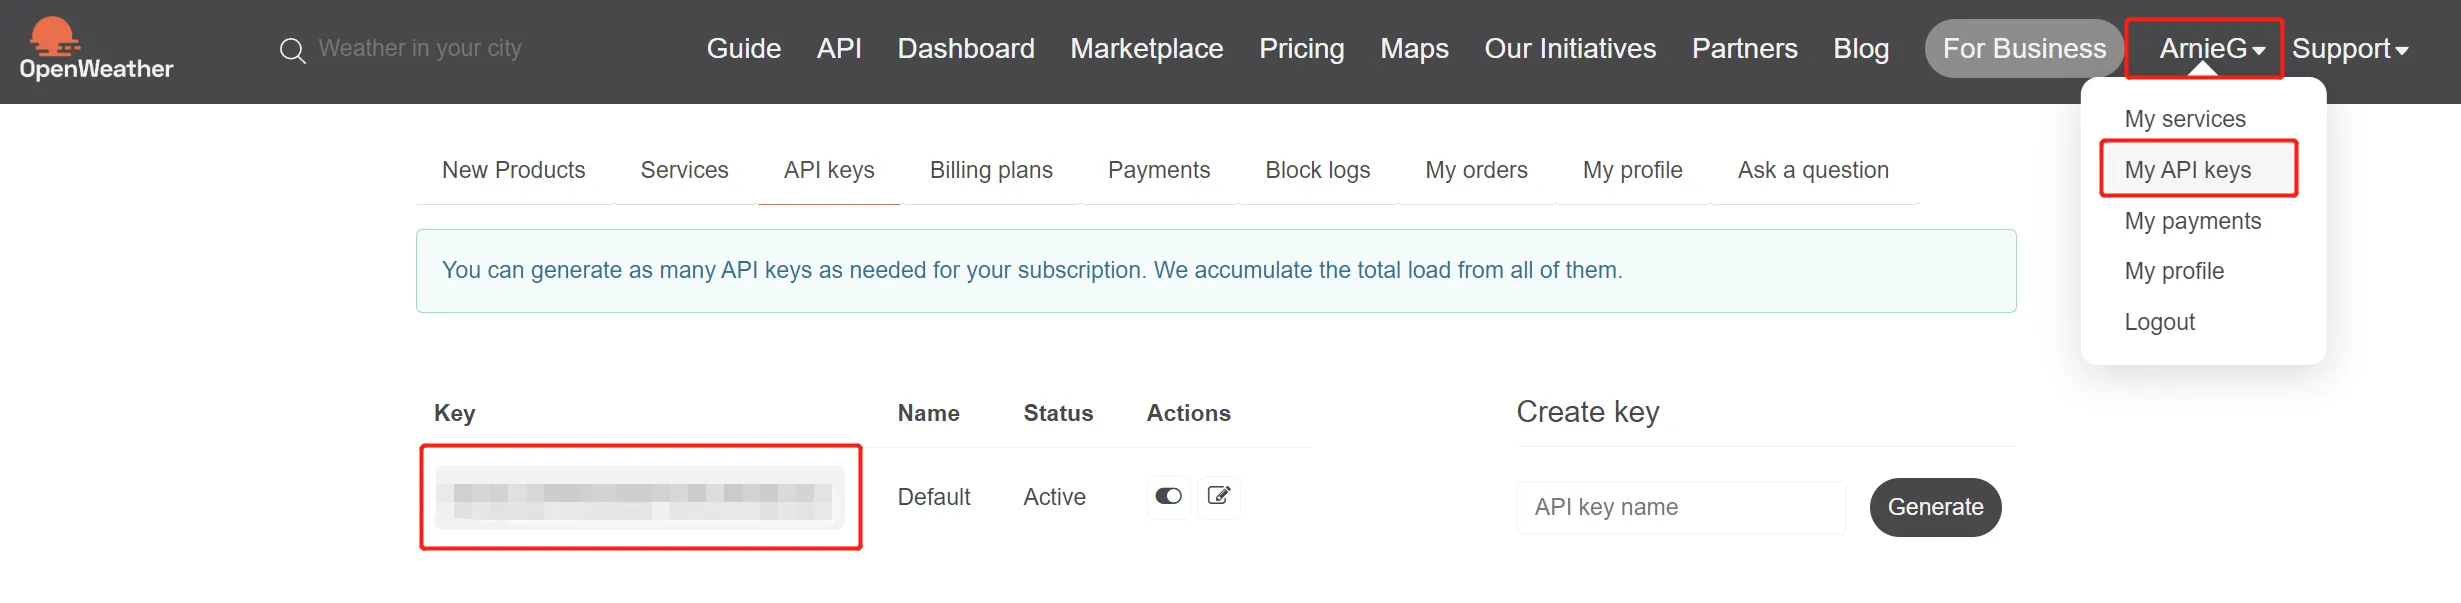
Task: Click the OpenWeather logo
Action: [96, 50]
